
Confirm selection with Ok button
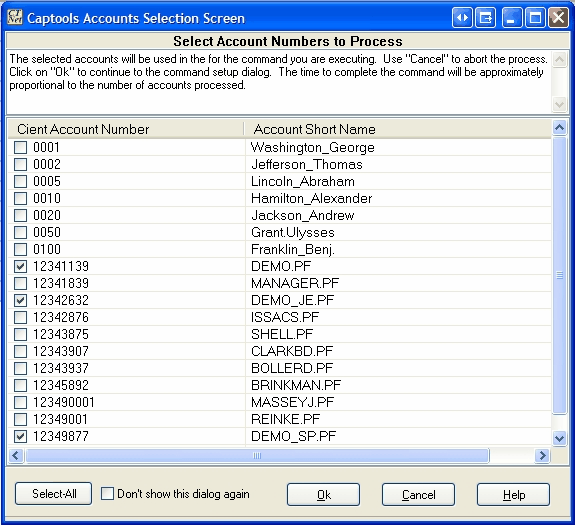(323, 495)
